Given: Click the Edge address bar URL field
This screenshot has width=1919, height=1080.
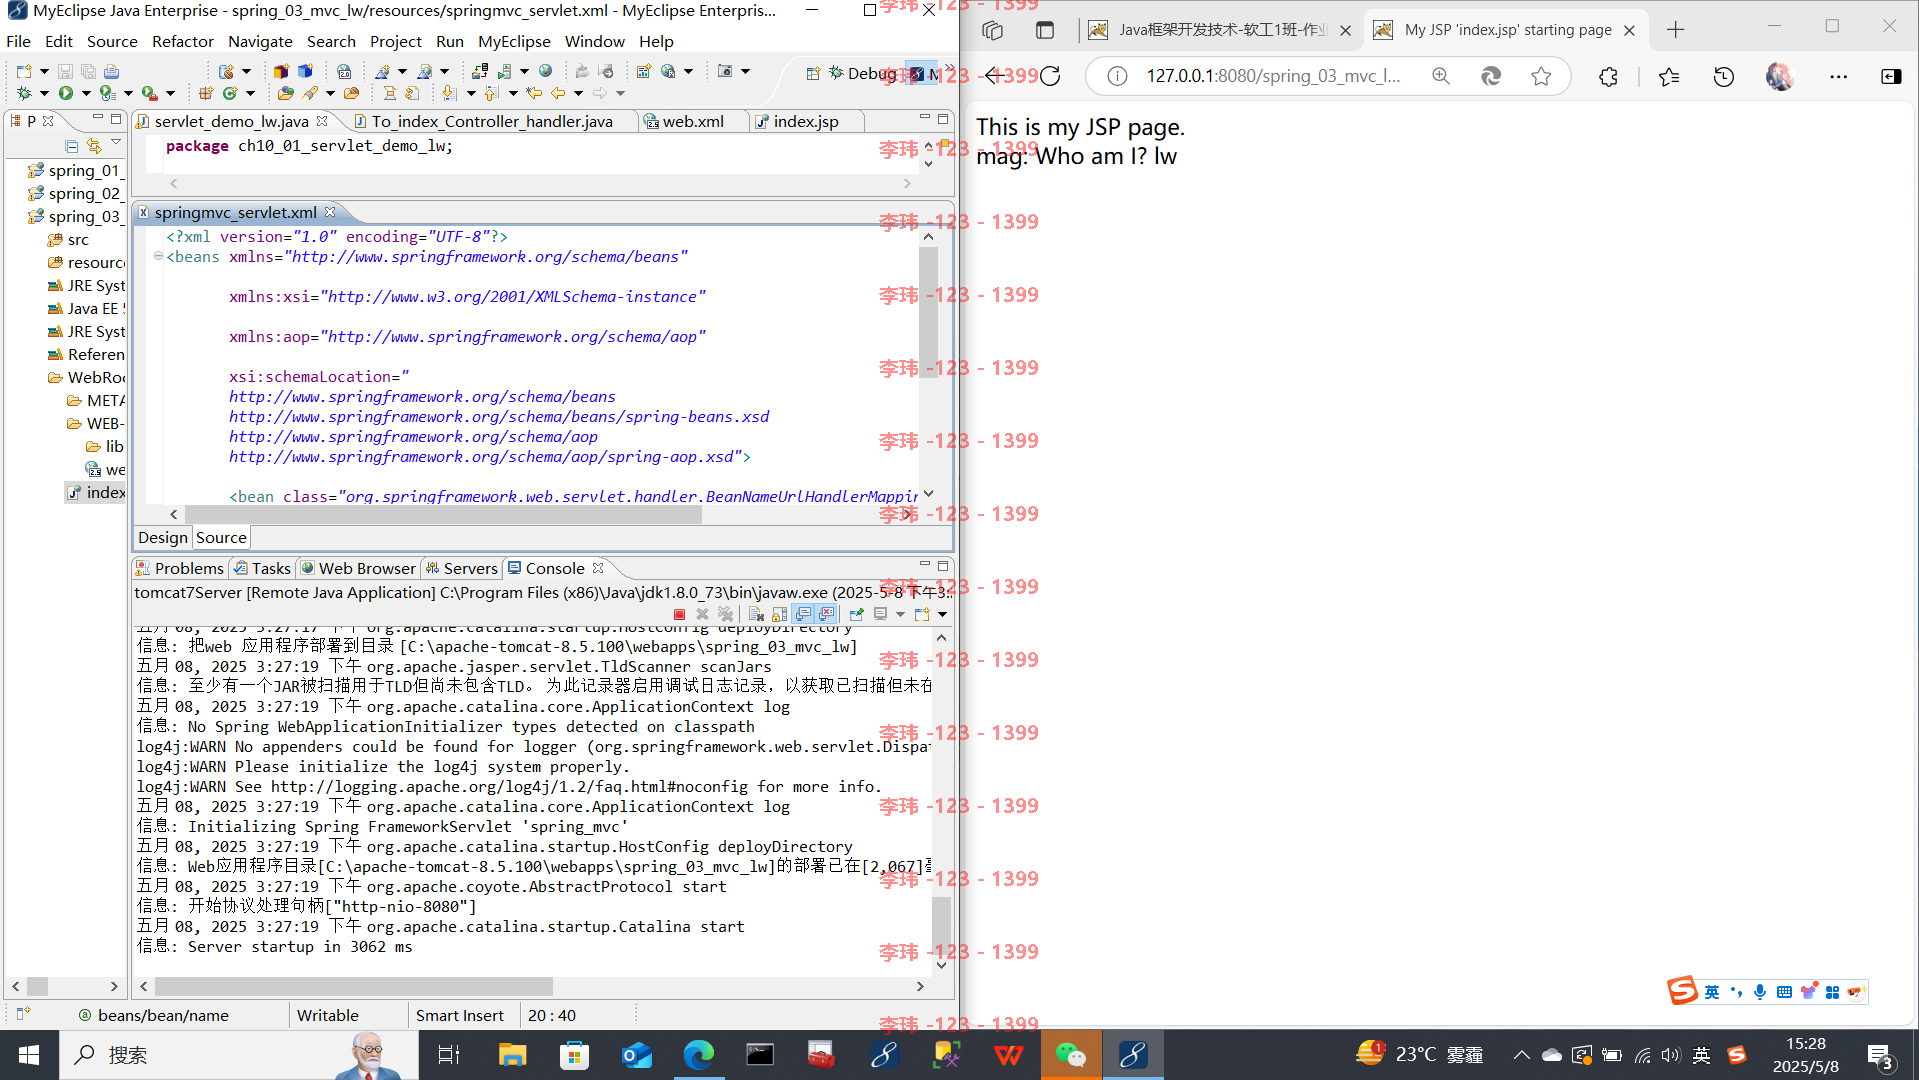Looking at the screenshot, I should 1273,76.
